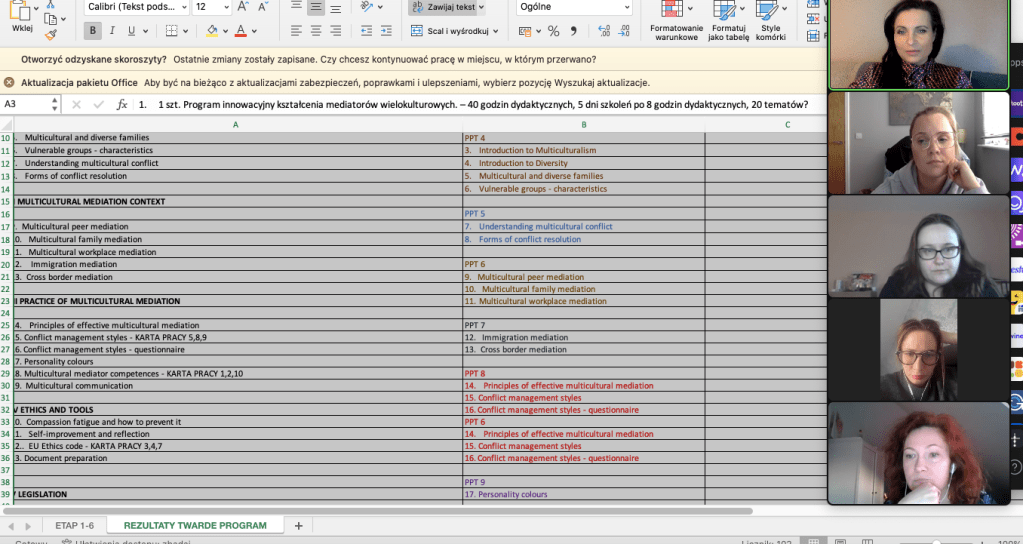Screen dimensions: 1023x544
Task: Click the percent style icon
Action: click(x=553, y=31)
